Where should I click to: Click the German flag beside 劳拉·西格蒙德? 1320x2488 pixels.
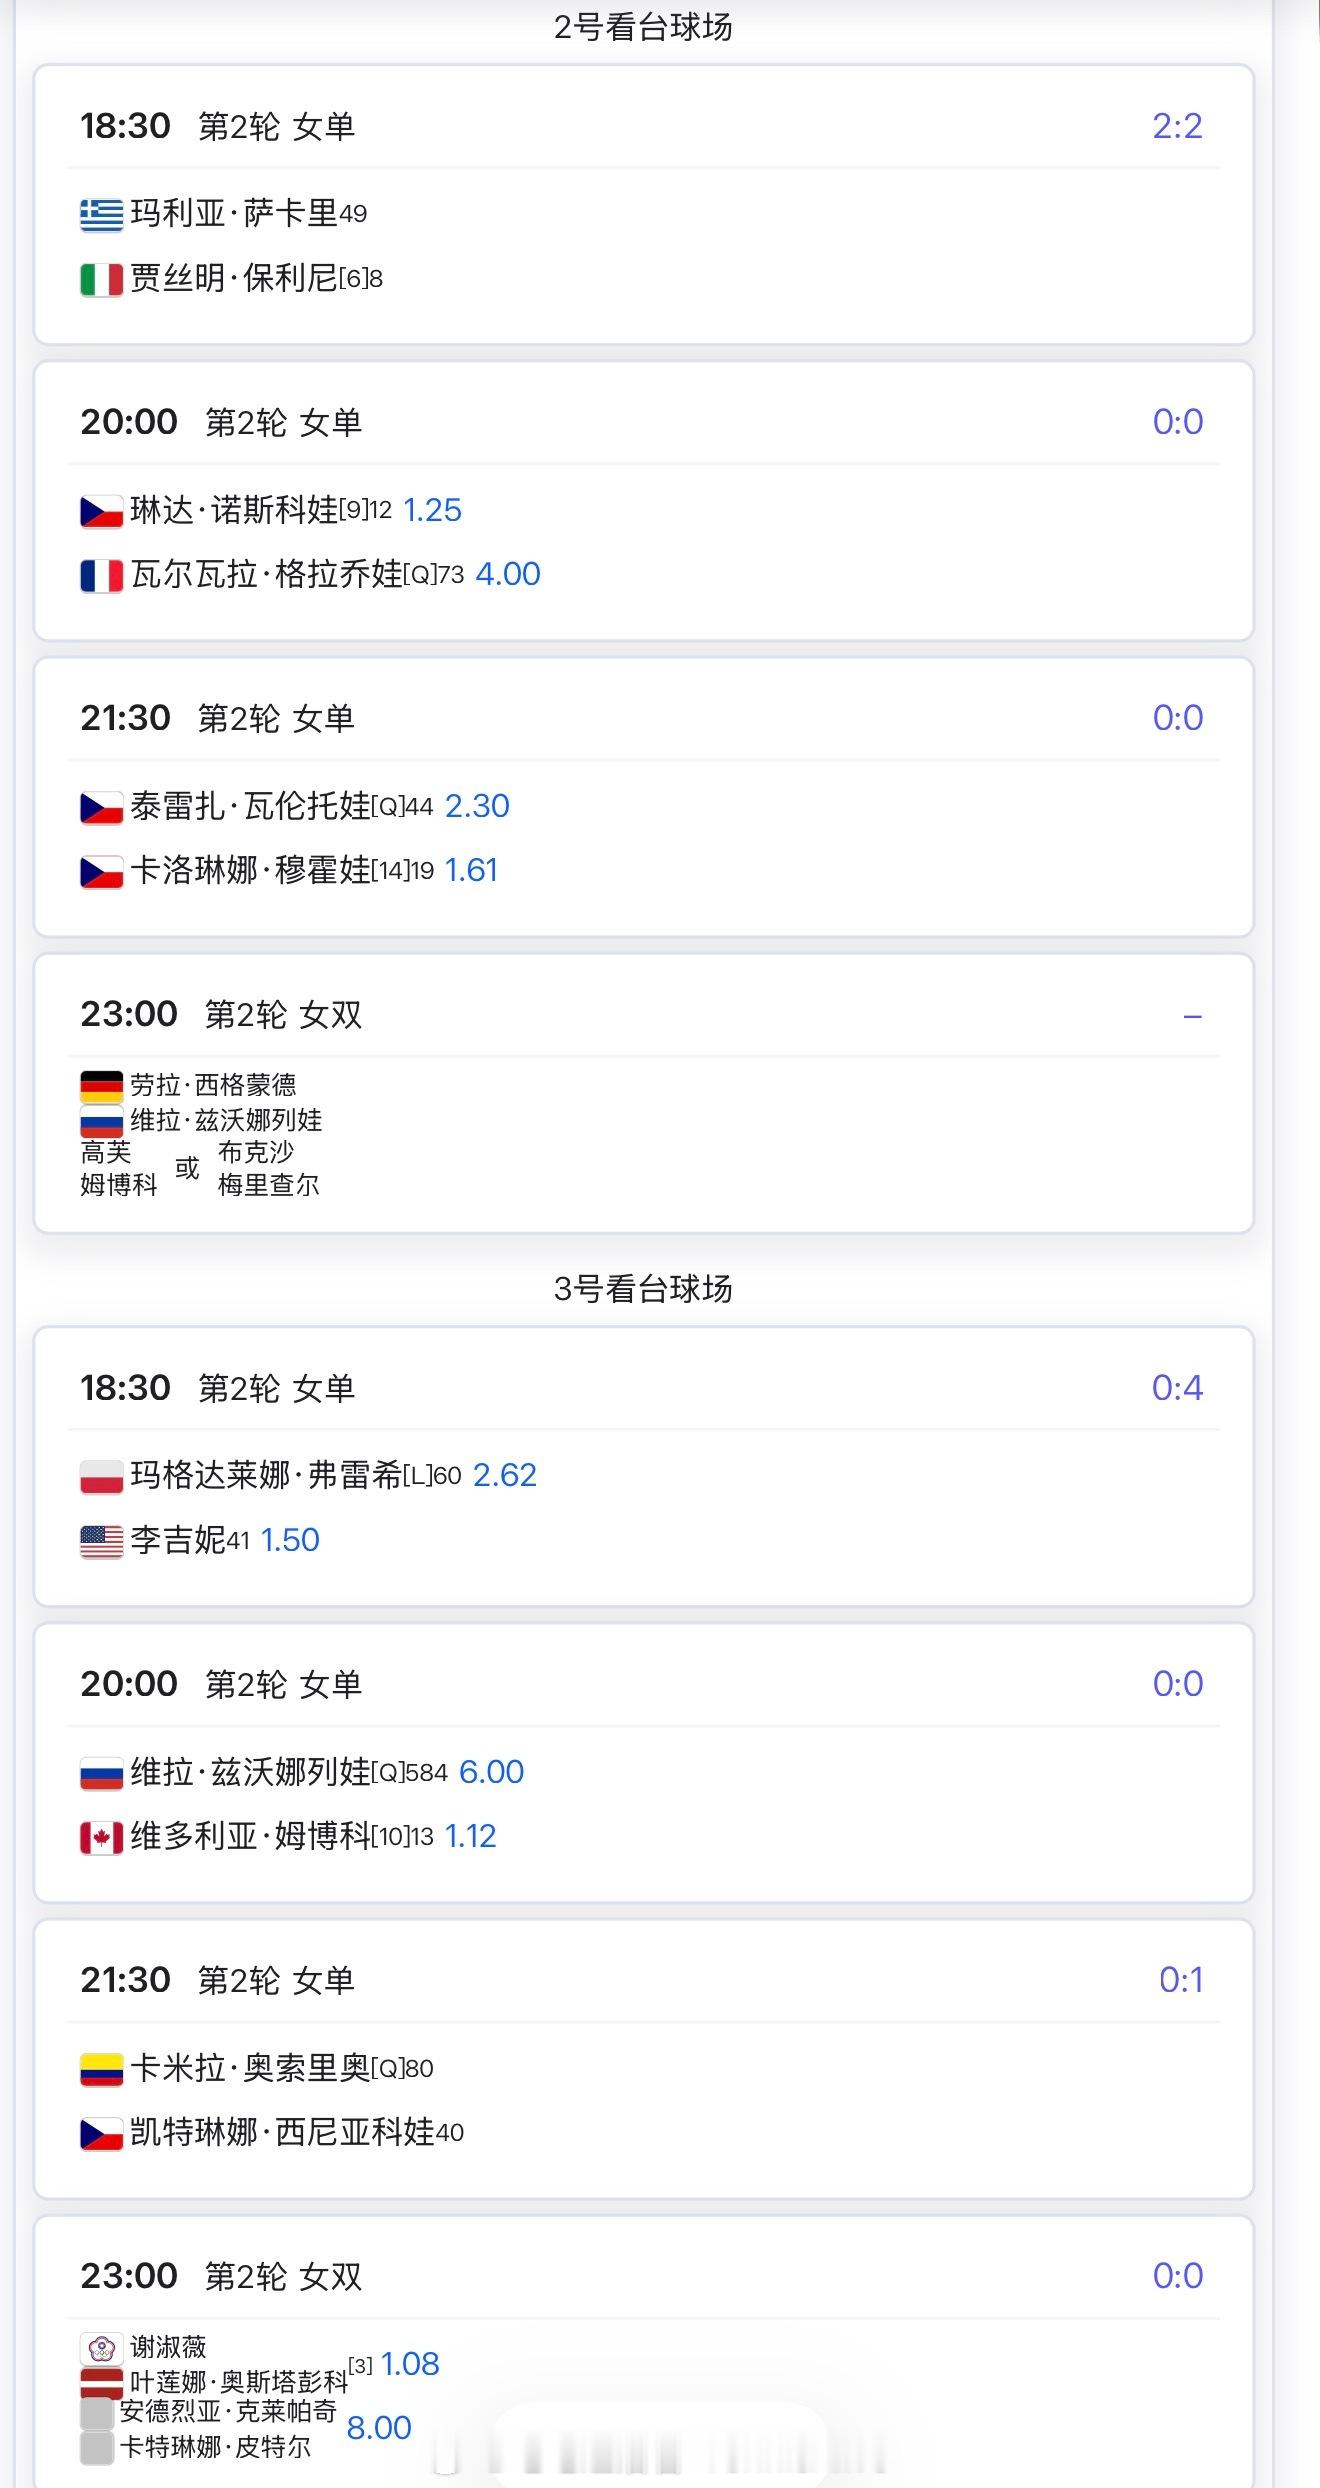101,1086
